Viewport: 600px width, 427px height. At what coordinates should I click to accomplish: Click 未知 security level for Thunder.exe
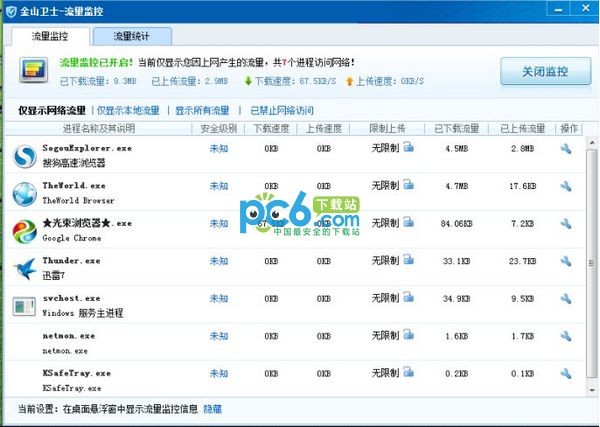click(x=219, y=261)
